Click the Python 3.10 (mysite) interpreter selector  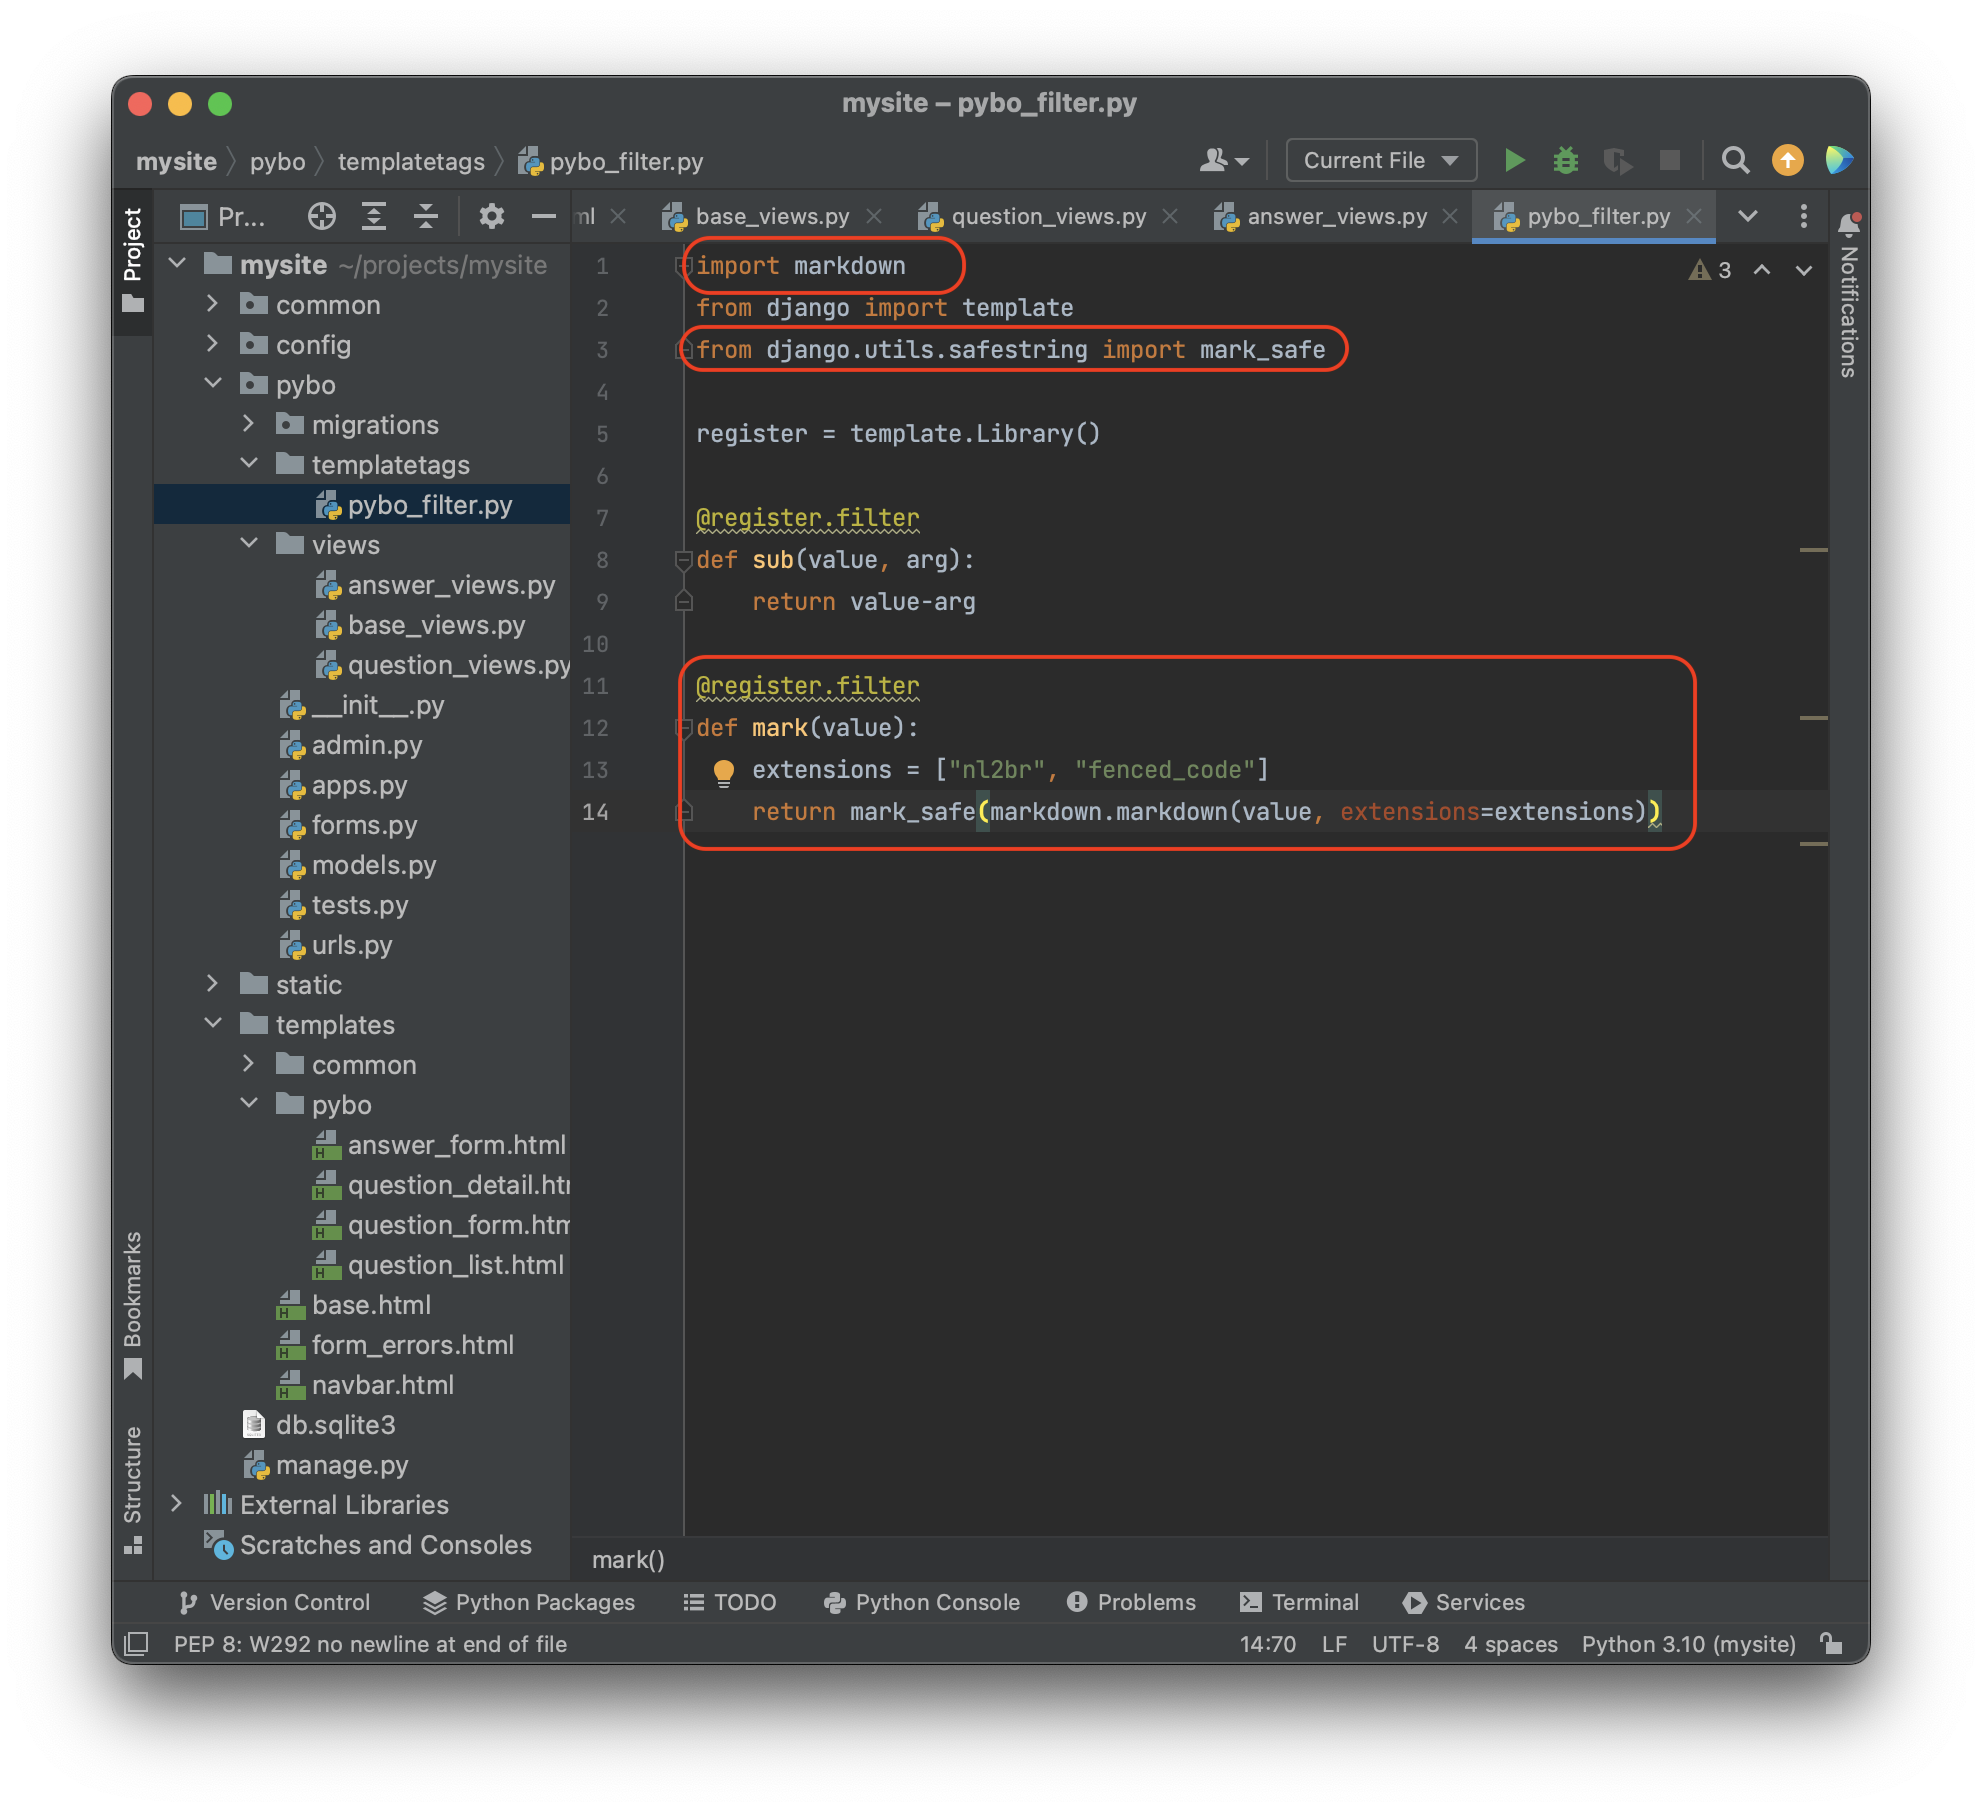(x=1688, y=1643)
